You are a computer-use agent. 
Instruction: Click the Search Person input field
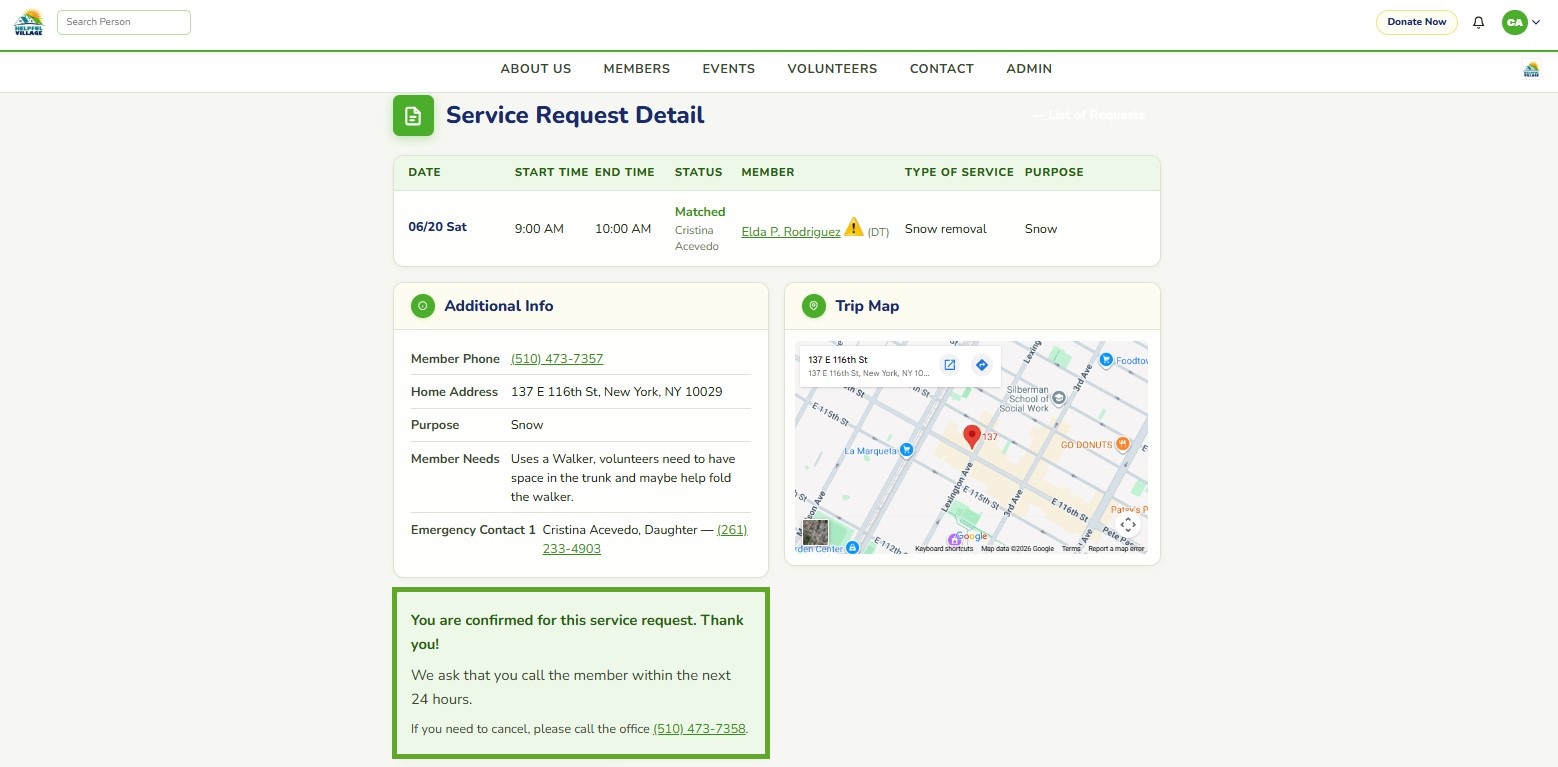(124, 22)
